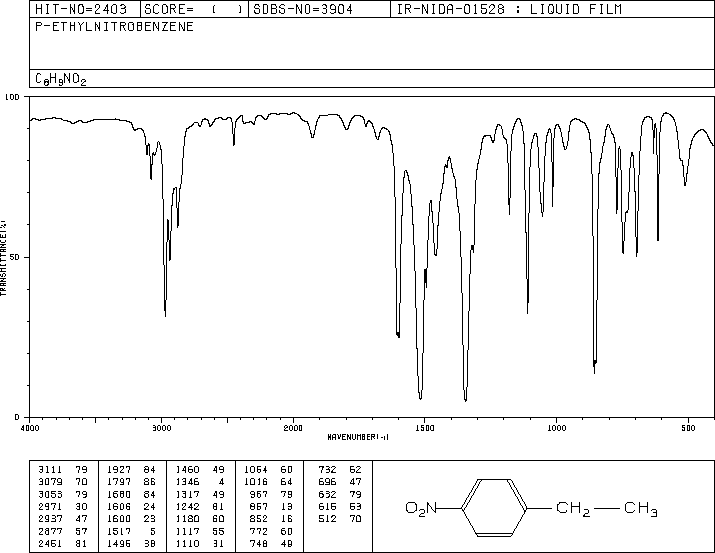Click the CH2 group in the structure
The height and width of the screenshot is (553, 715).
click(x=573, y=509)
